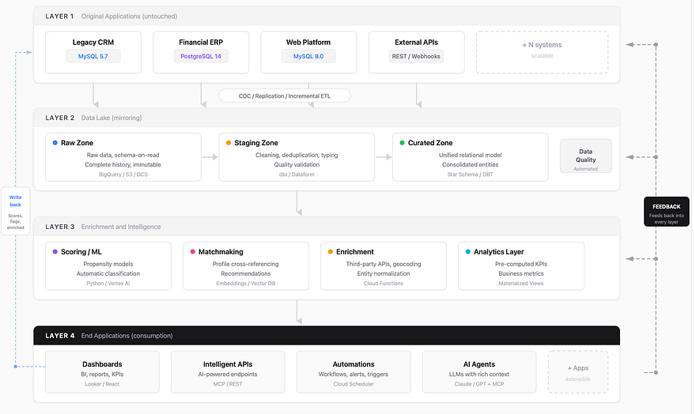Click the dashed + N systems placeholder
Viewport: 694px width, 414px height.
click(541, 51)
